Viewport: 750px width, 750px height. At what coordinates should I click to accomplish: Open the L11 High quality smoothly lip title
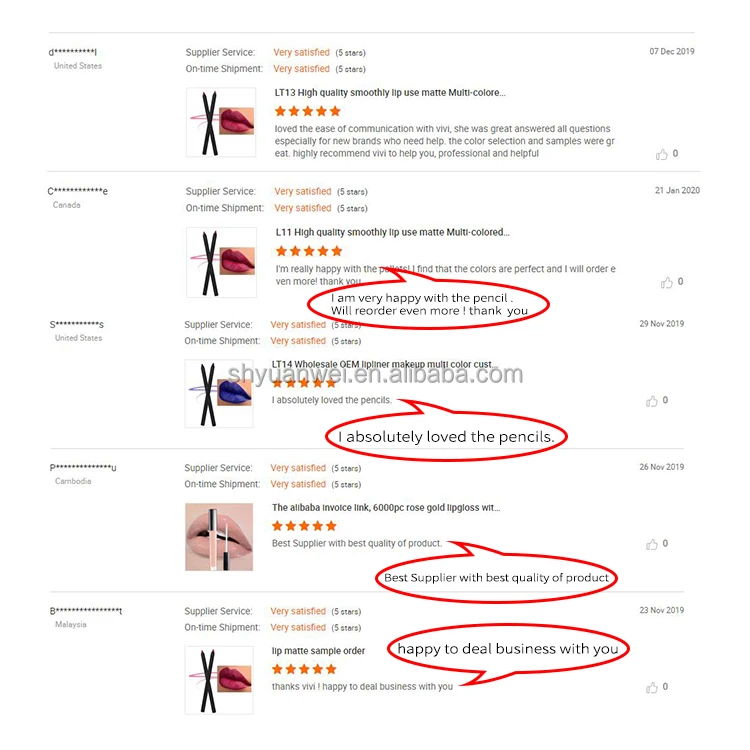pos(392,232)
